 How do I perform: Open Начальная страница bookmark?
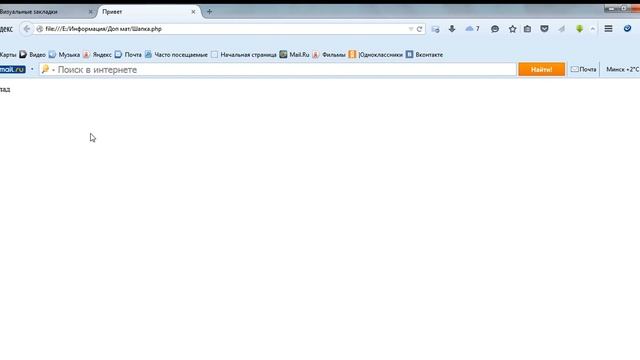pos(244,55)
